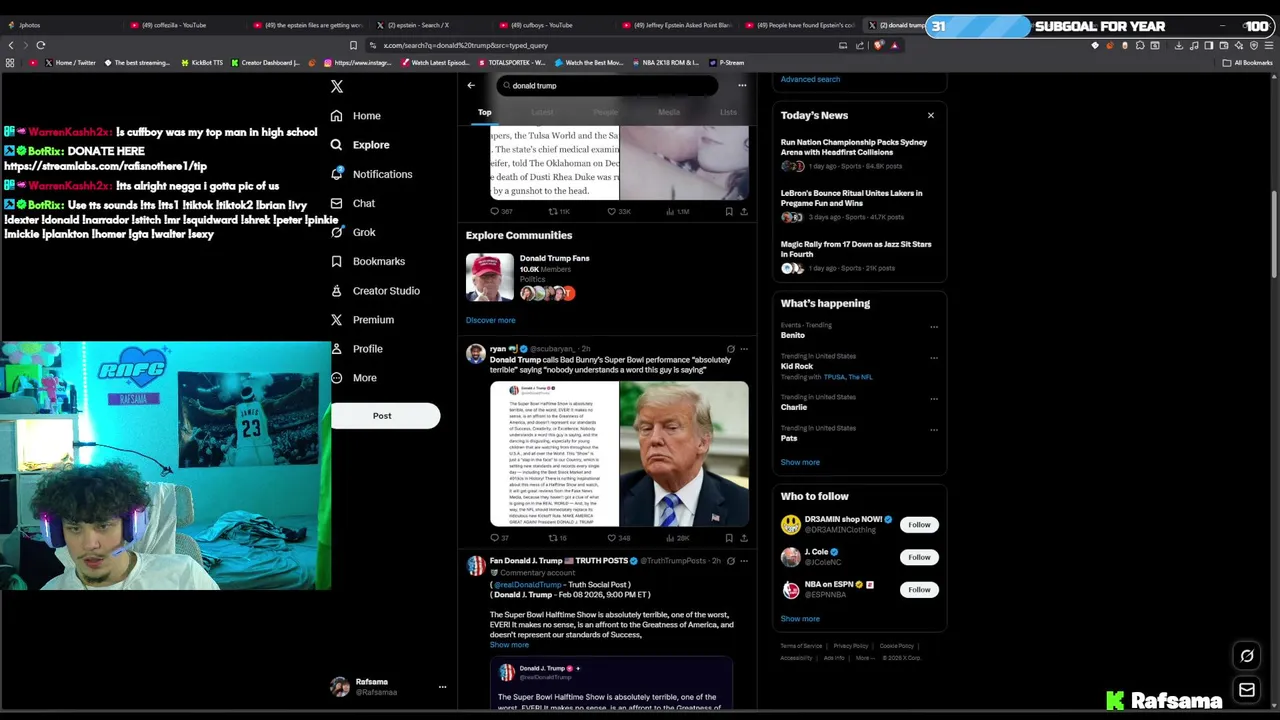1280x720 pixels.
Task: Open options menu for Pats trend
Action: coord(934,430)
